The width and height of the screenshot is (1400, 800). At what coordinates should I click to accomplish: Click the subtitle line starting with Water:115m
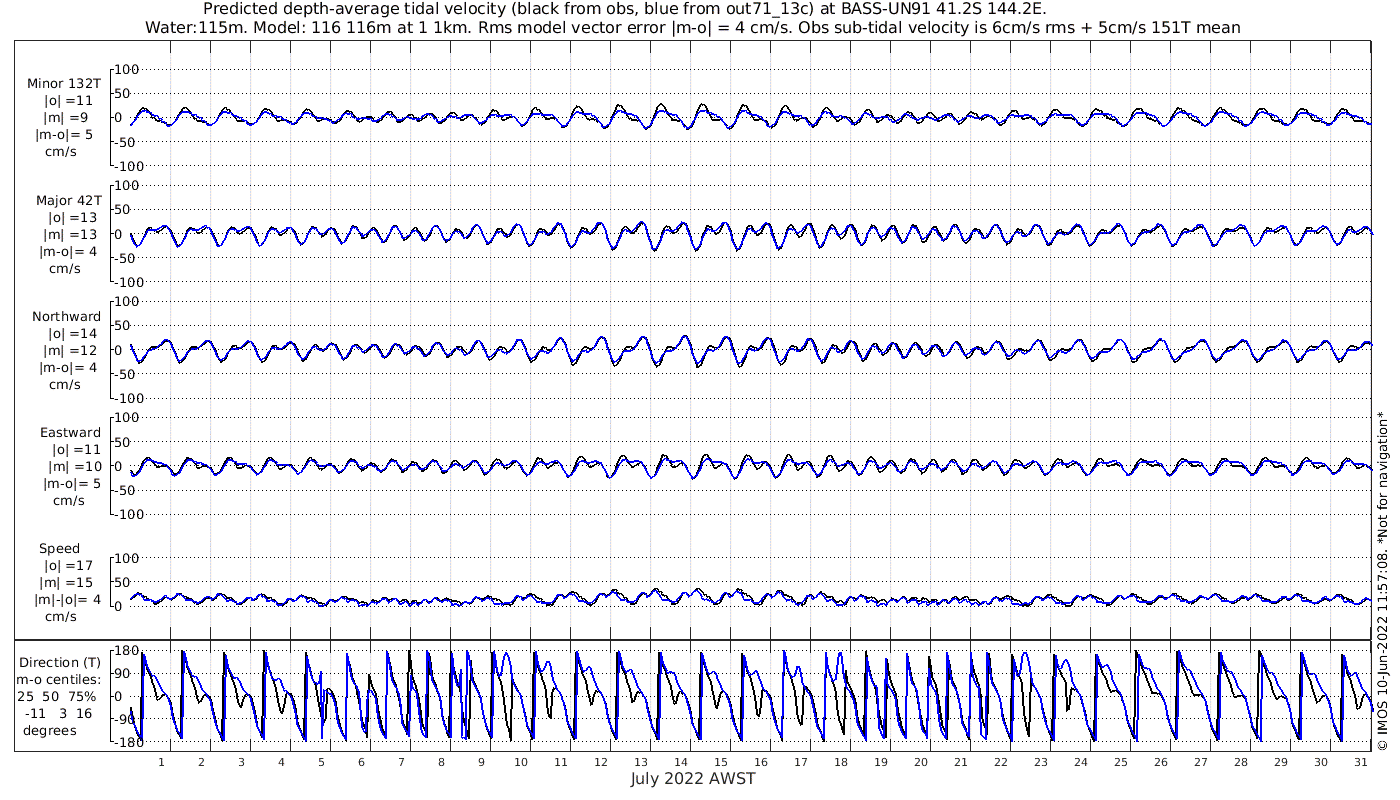click(x=694, y=28)
